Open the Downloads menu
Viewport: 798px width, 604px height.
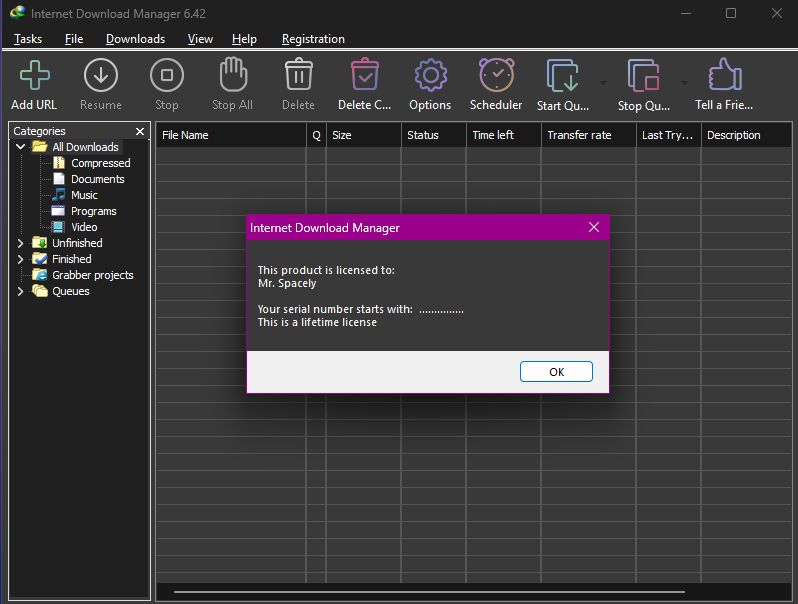135,39
